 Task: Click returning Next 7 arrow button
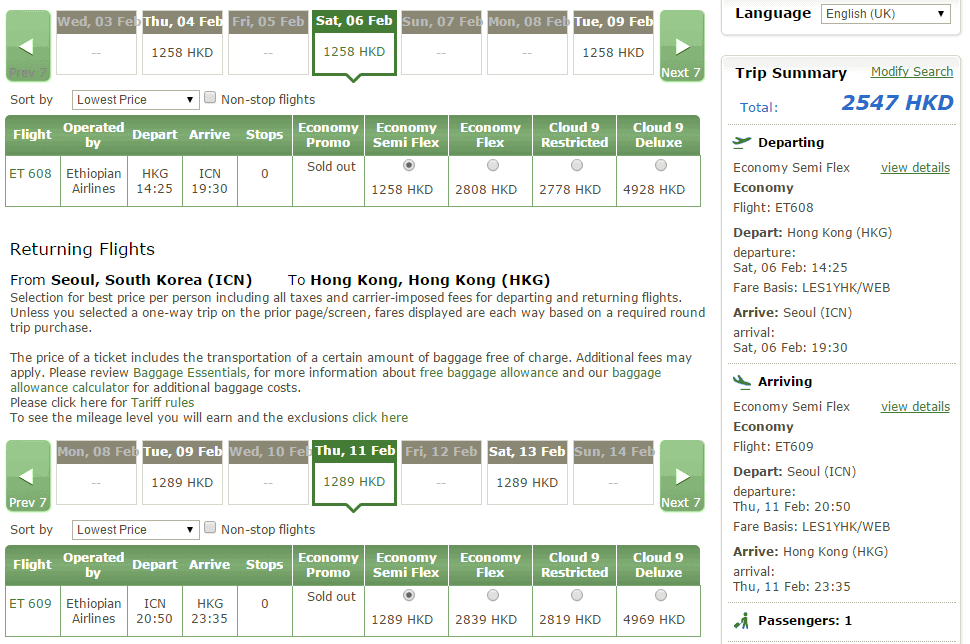(681, 476)
